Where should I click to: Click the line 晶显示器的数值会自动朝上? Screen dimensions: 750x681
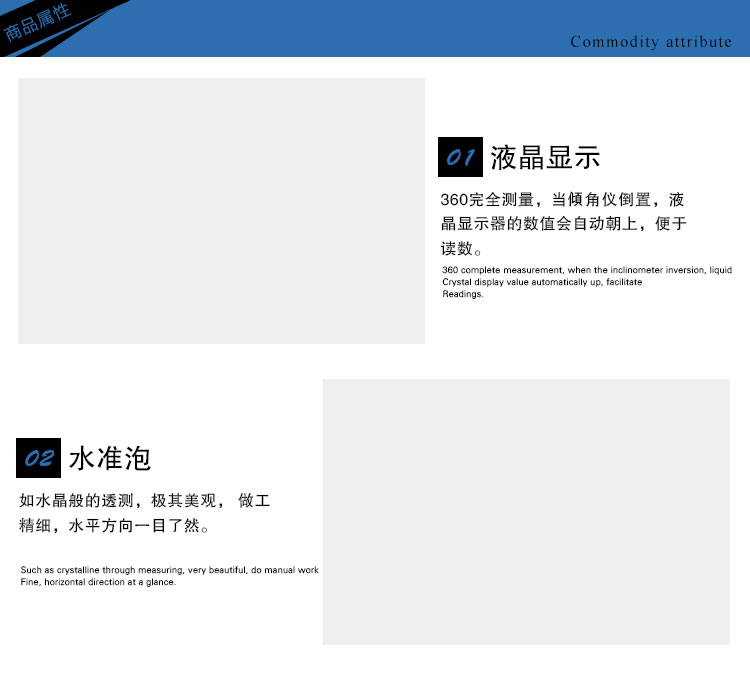click(563, 223)
